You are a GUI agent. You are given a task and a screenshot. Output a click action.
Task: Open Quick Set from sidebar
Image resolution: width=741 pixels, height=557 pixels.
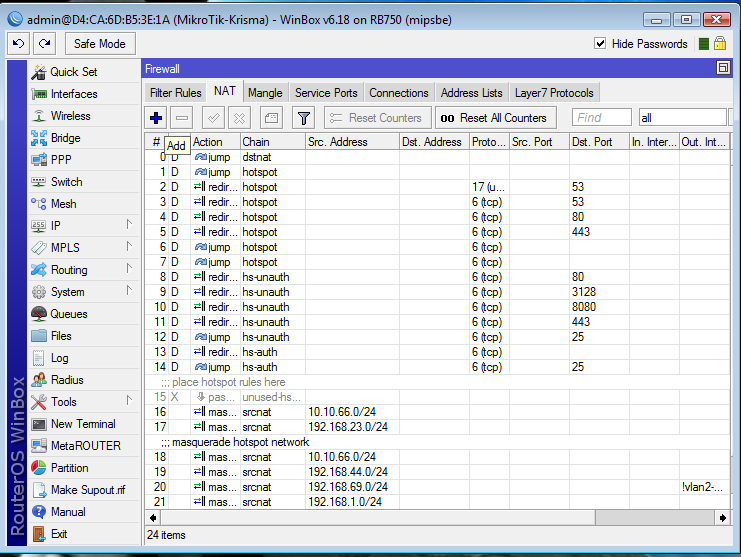pos(84,72)
